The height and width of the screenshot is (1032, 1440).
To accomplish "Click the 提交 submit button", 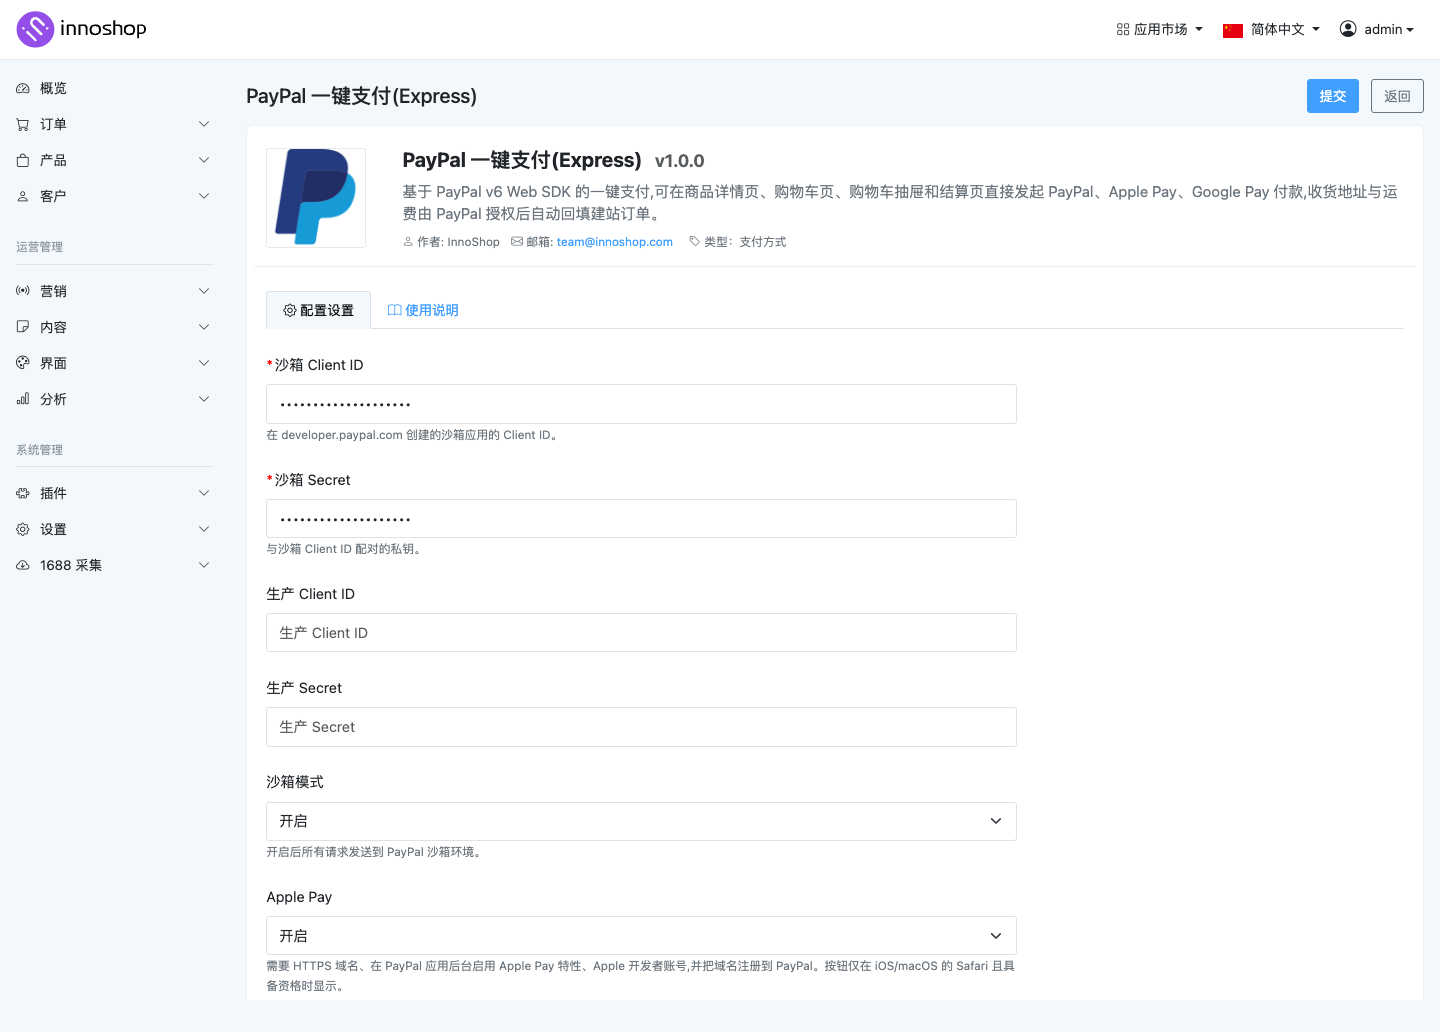I will [x=1333, y=96].
